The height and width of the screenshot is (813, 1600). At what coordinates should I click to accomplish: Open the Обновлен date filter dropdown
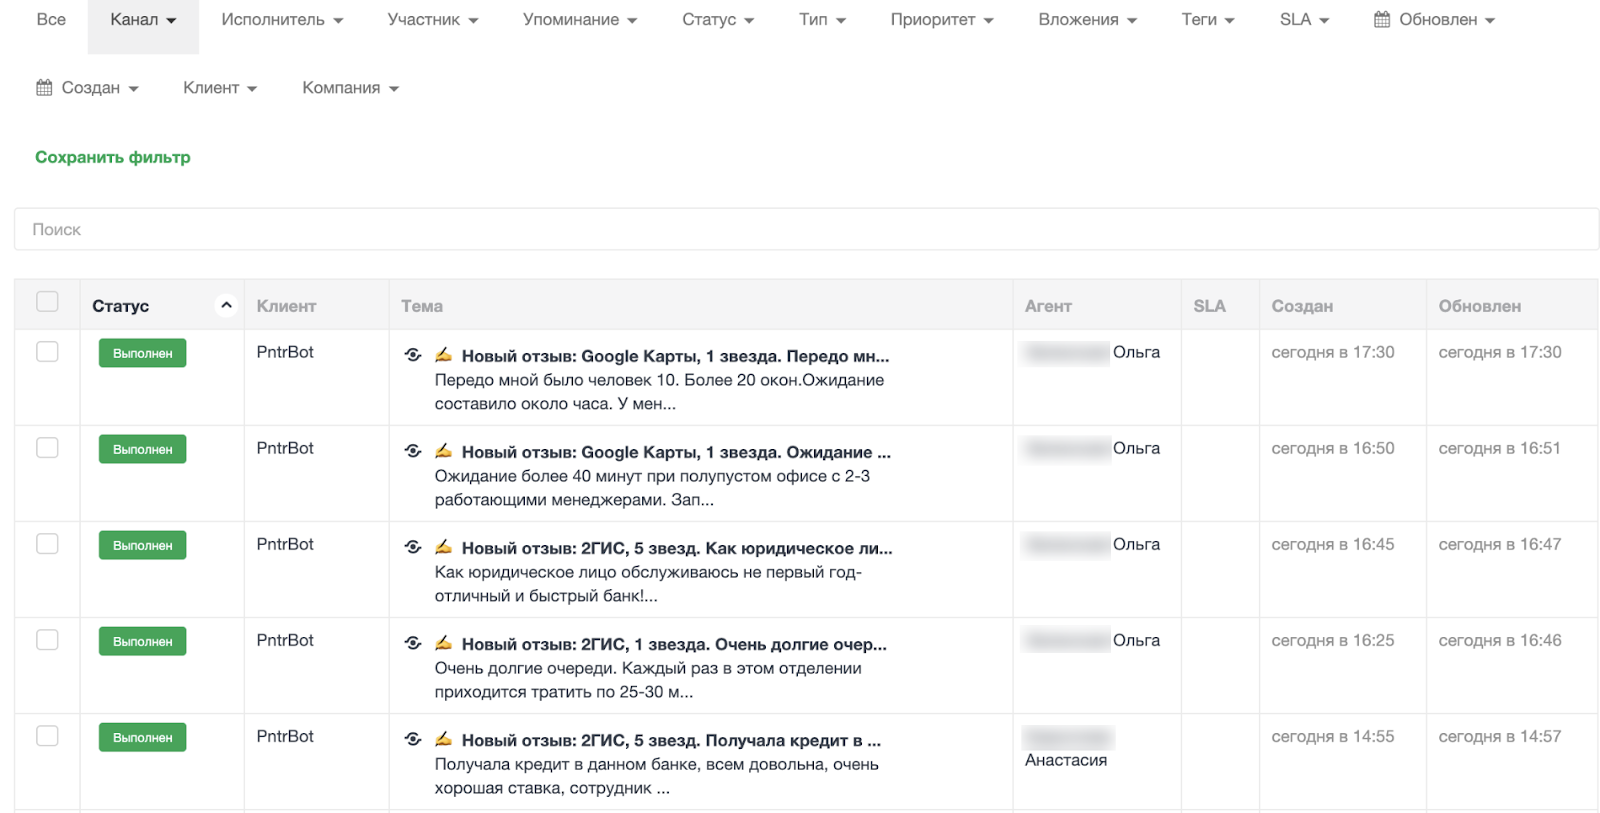click(x=1434, y=20)
